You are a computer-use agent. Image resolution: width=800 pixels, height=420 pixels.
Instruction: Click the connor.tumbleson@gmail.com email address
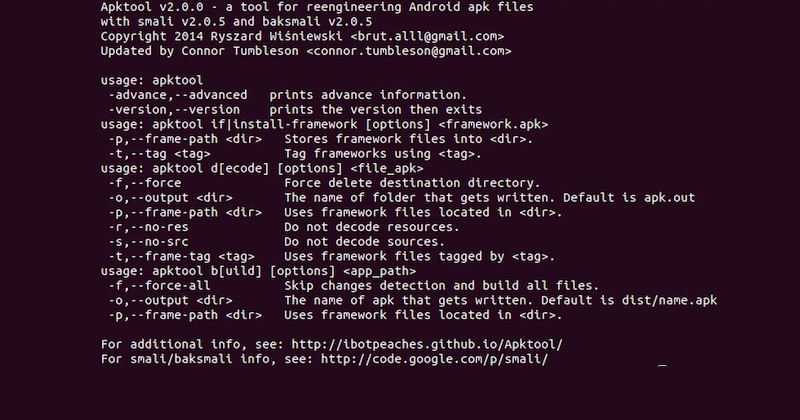point(409,51)
